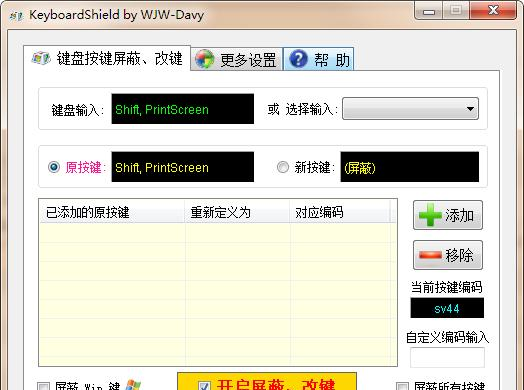
Task: Switch to the 更多设置 tab
Action: pos(237,59)
